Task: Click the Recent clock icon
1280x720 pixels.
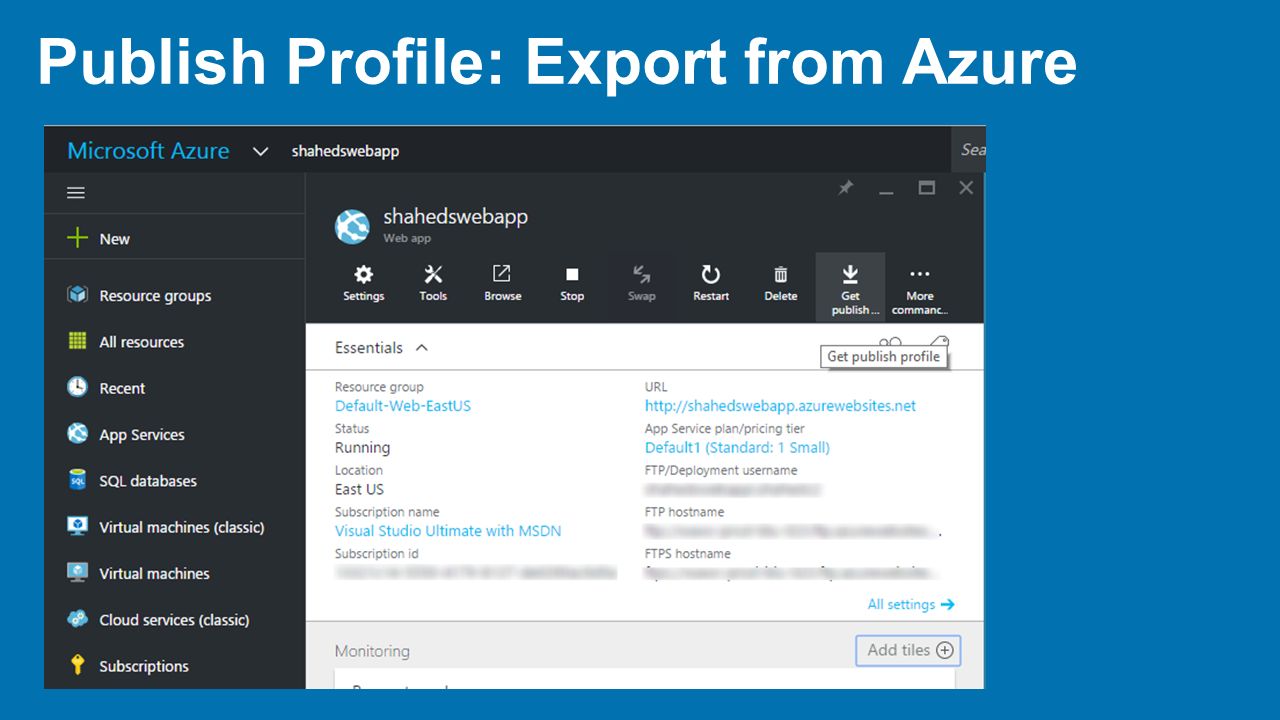Action: [77, 387]
